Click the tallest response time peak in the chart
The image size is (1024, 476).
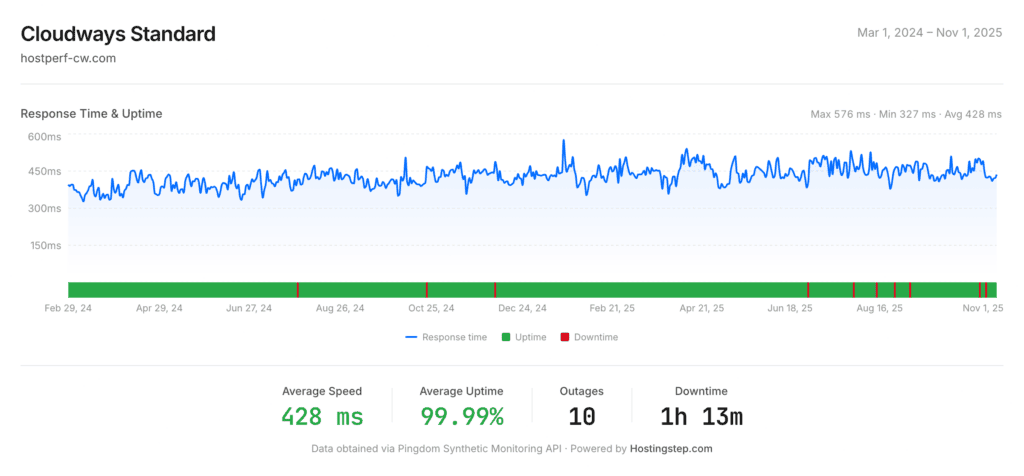pos(563,140)
